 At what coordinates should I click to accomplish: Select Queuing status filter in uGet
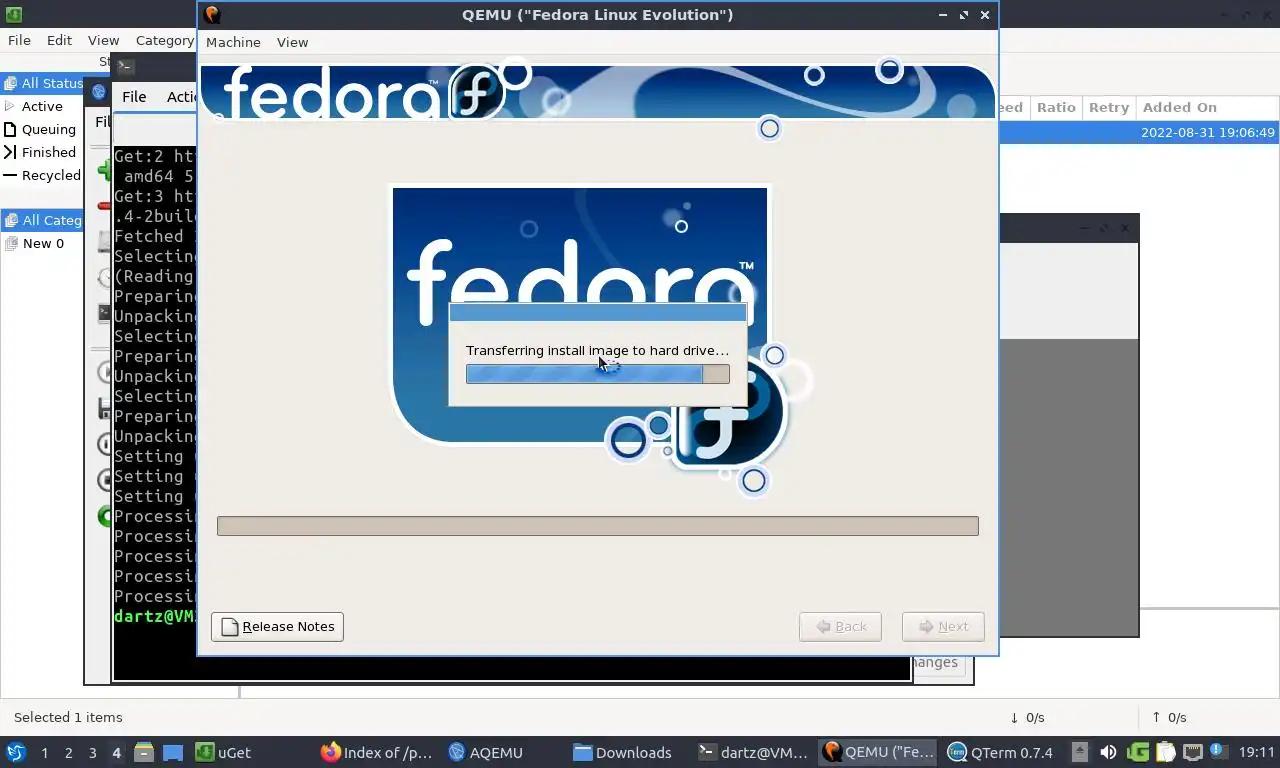[41, 129]
